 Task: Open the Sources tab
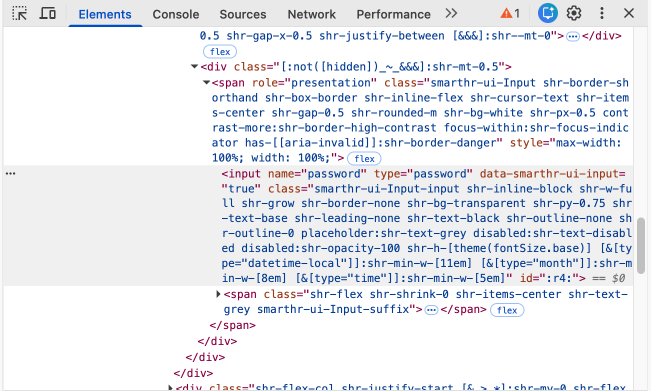(x=242, y=14)
